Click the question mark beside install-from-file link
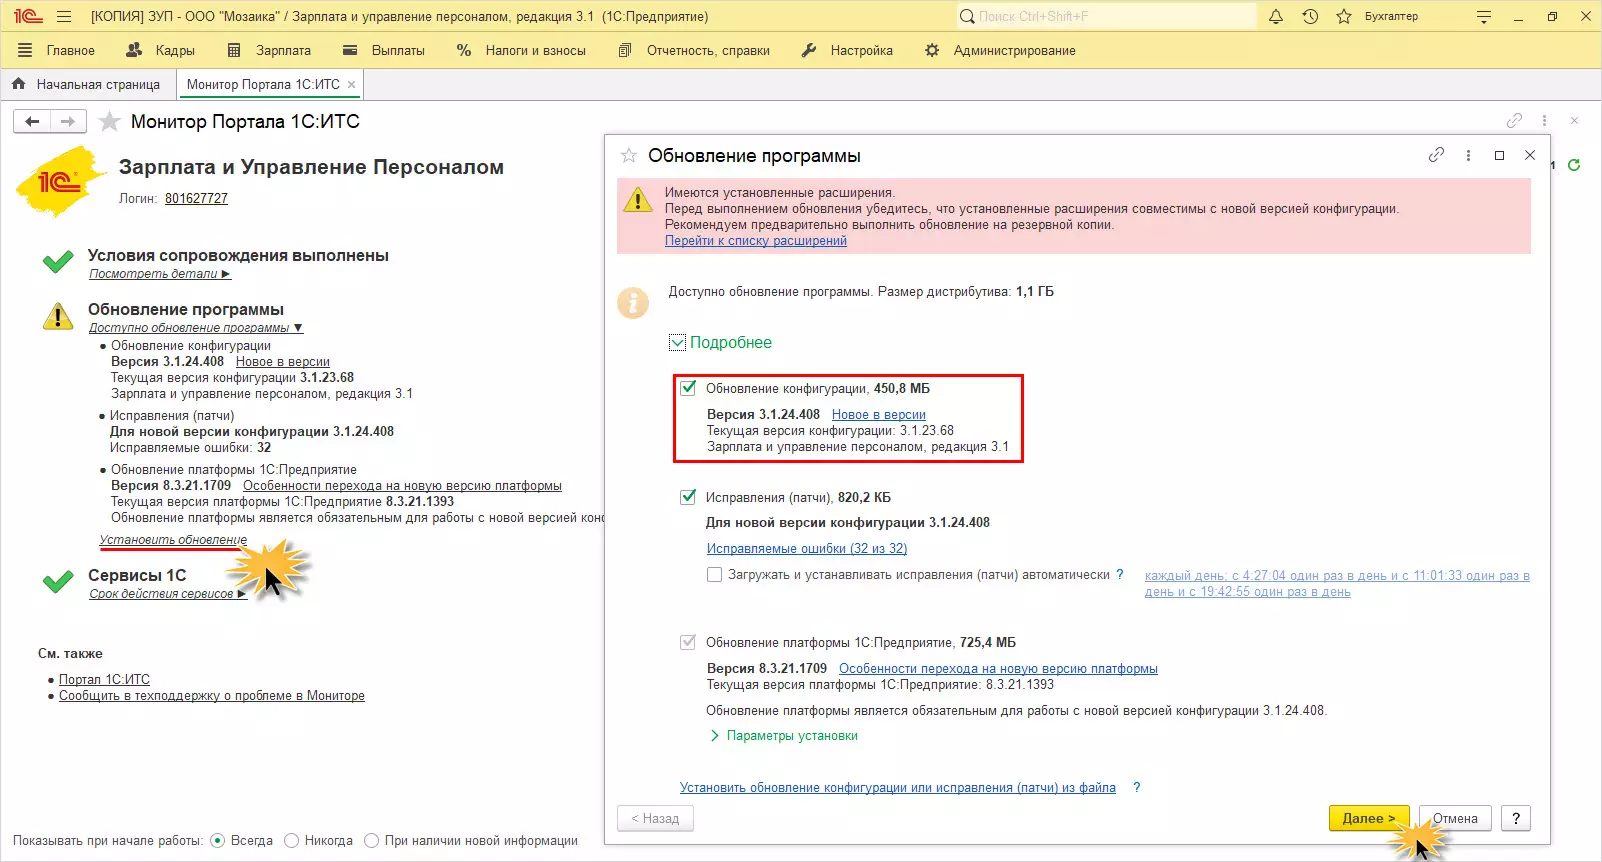 coord(1136,788)
